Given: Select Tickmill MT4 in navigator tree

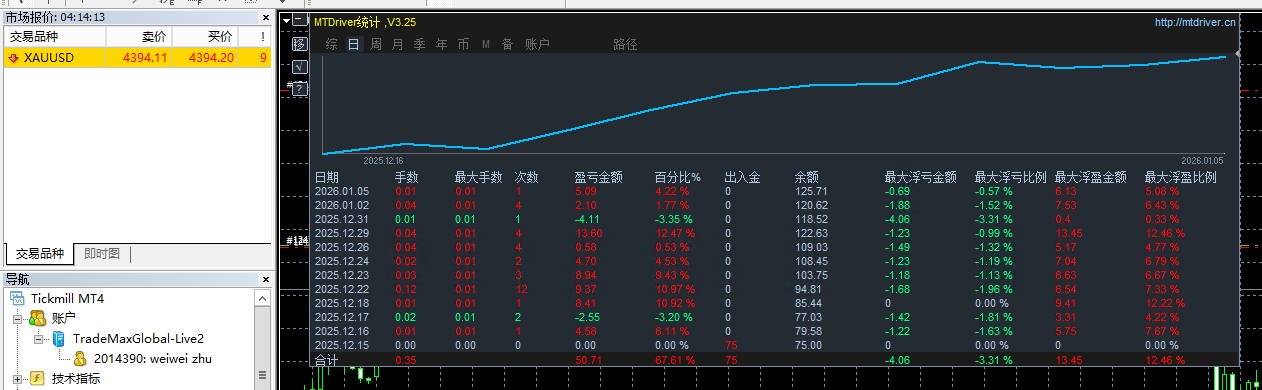Looking at the screenshot, I should coord(67,299).
